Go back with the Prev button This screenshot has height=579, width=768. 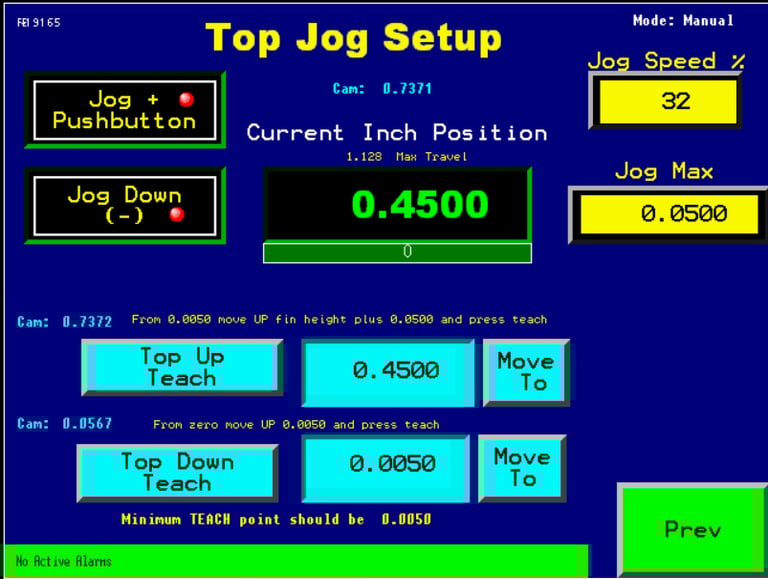click(x=693, y=530)
